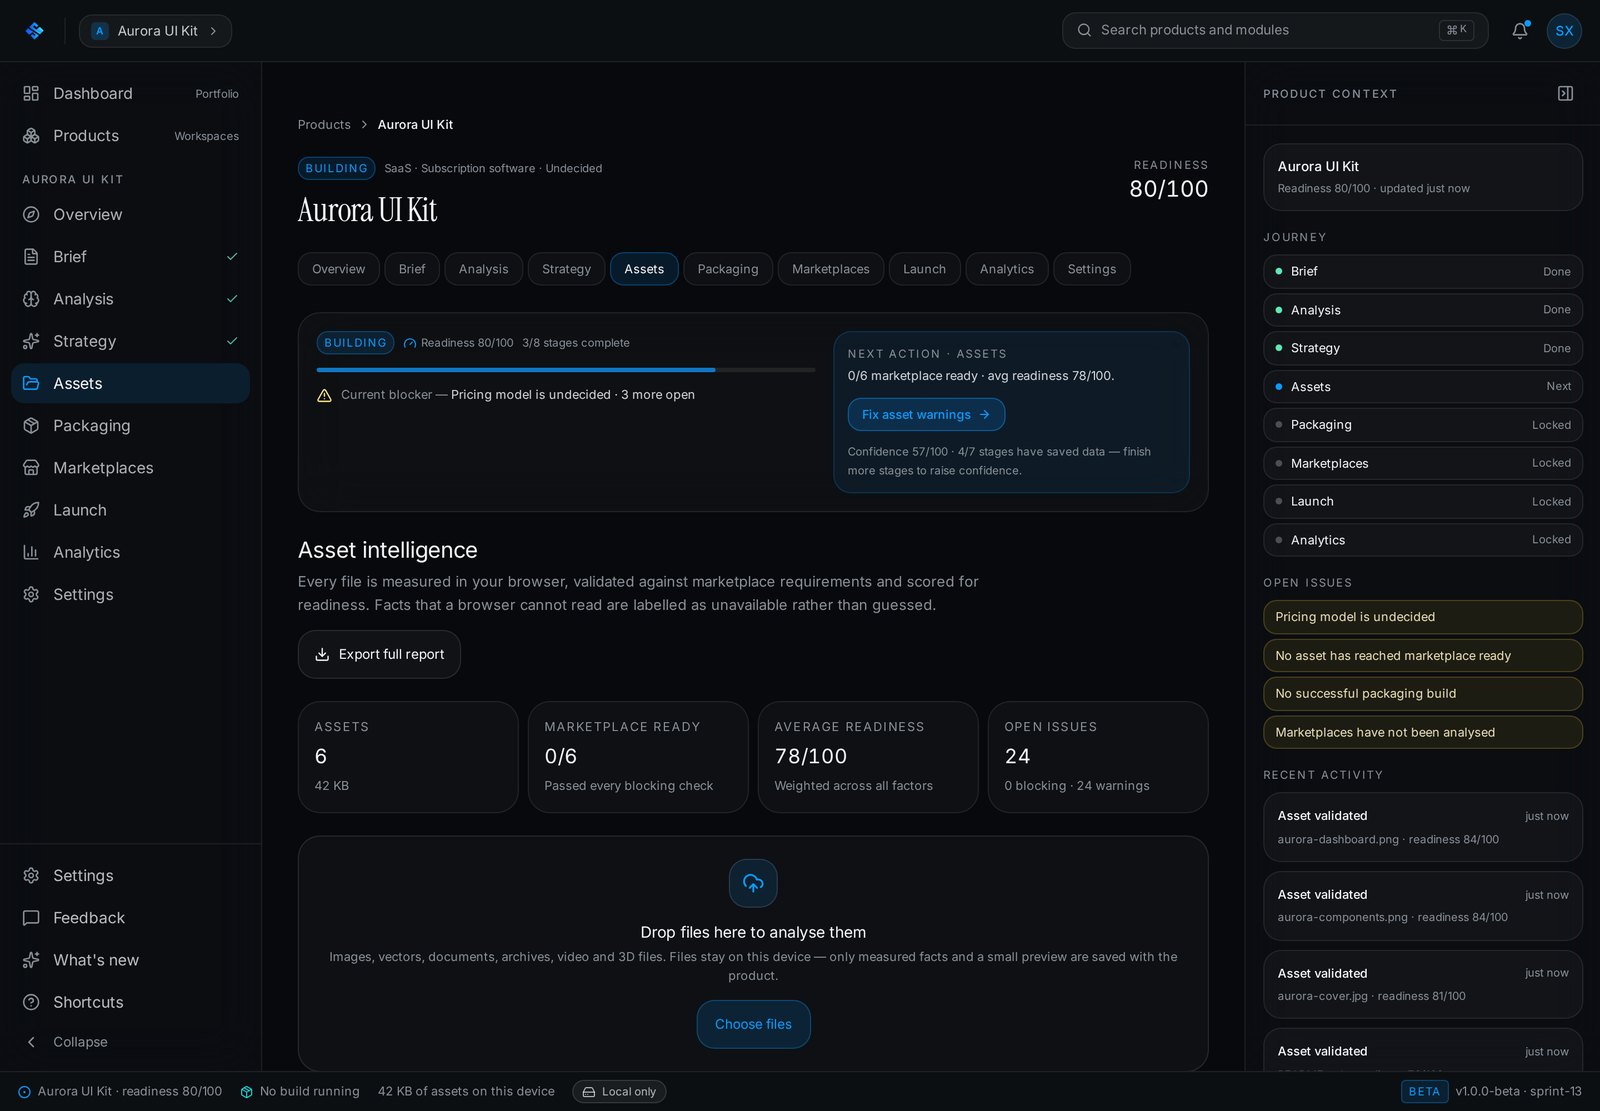Viewport: 1600px width, 1111px height.
Task: Click the Packaging box icon in sidebar
Action: point(31,426)
